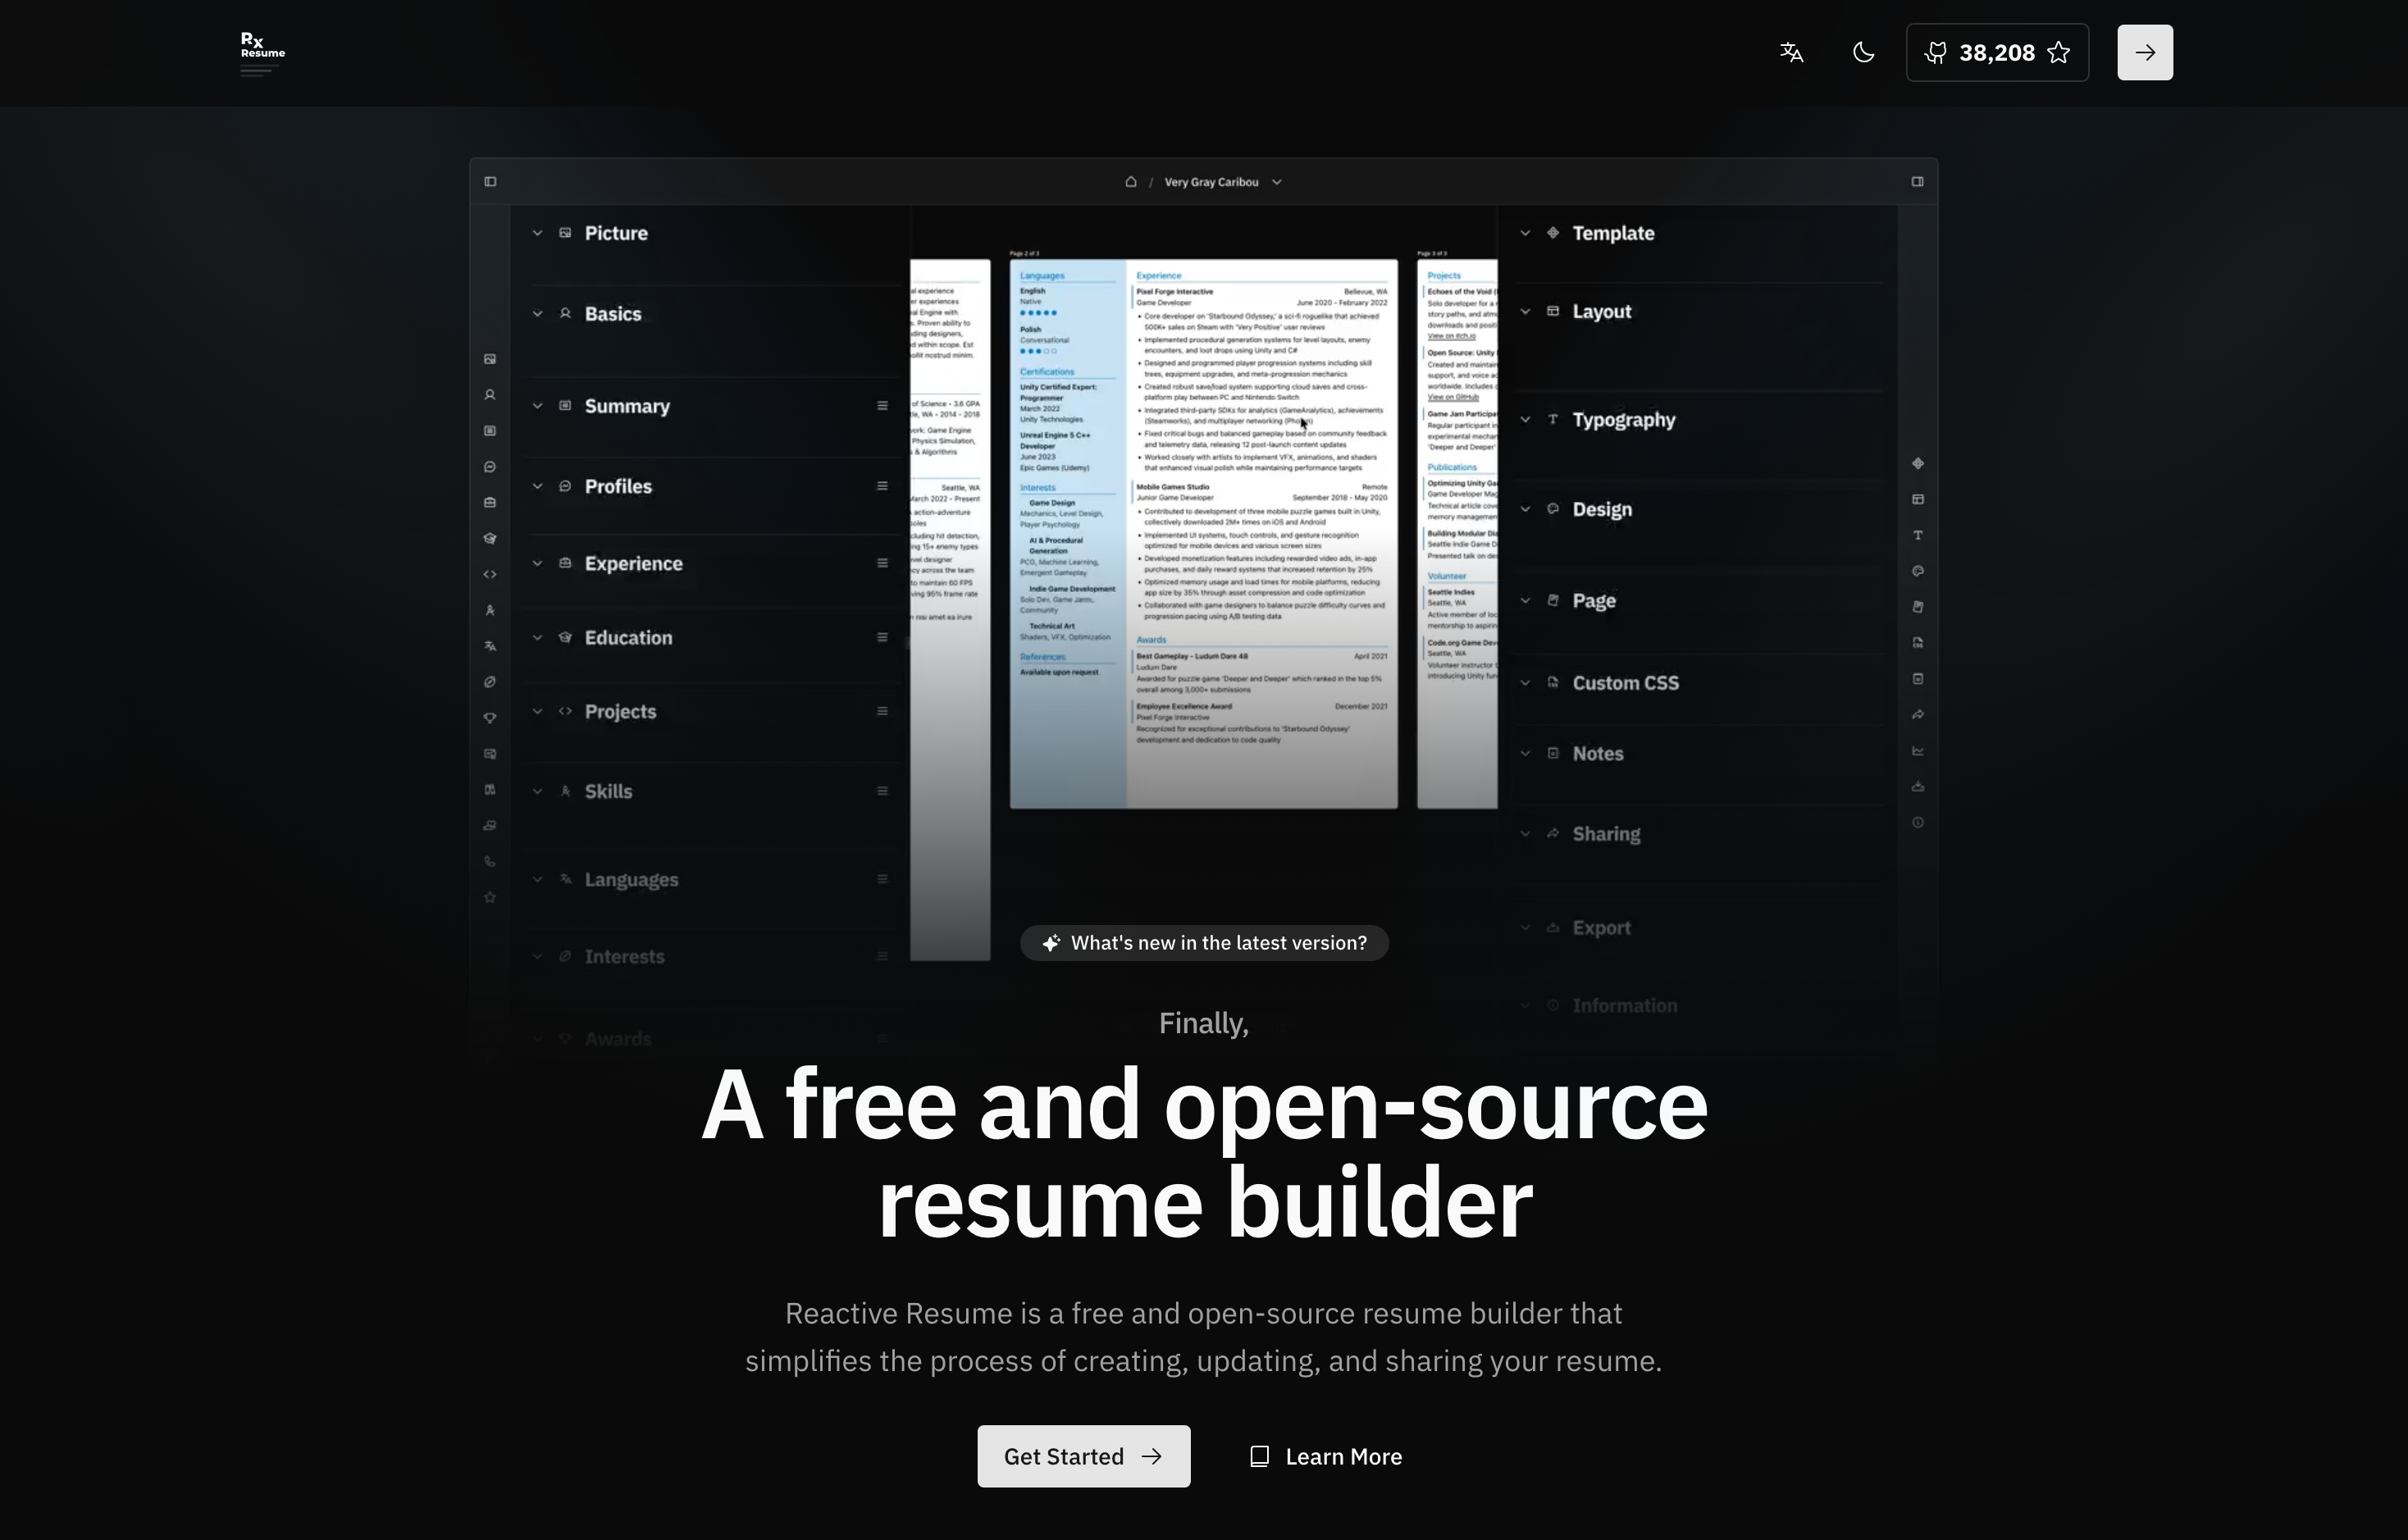Select the Languages section heading in left panel

click(631, 880)
